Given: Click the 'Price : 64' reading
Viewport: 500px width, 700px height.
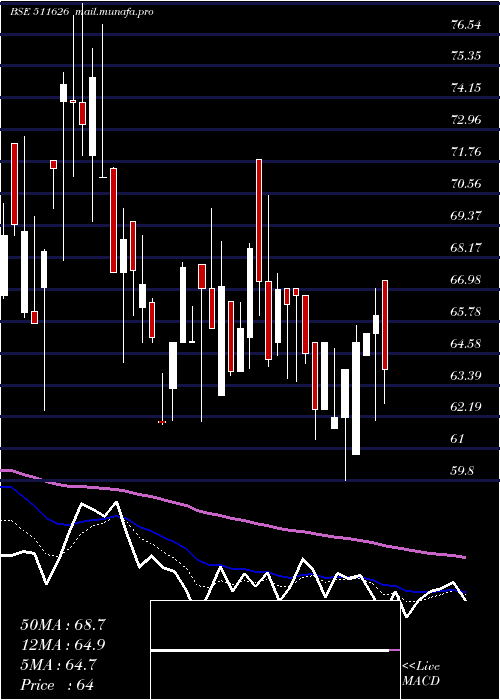Looking at the screenshot, I should 57,685.
